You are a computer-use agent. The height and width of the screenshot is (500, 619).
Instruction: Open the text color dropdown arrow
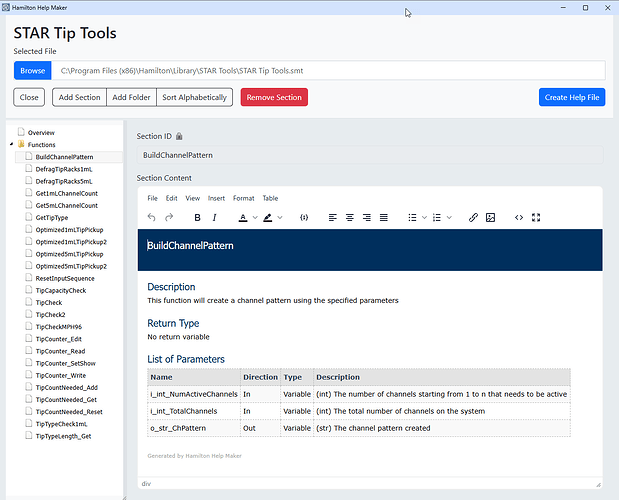255,217
